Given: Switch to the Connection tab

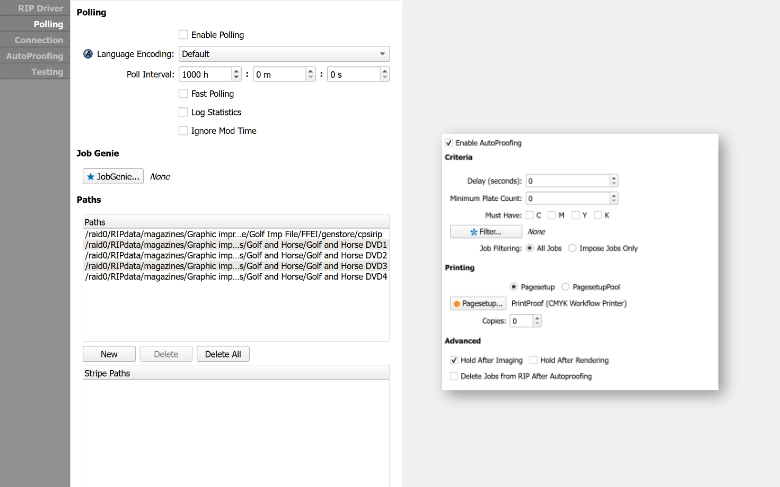Looking at the screenshot, I should coord(38,40).
